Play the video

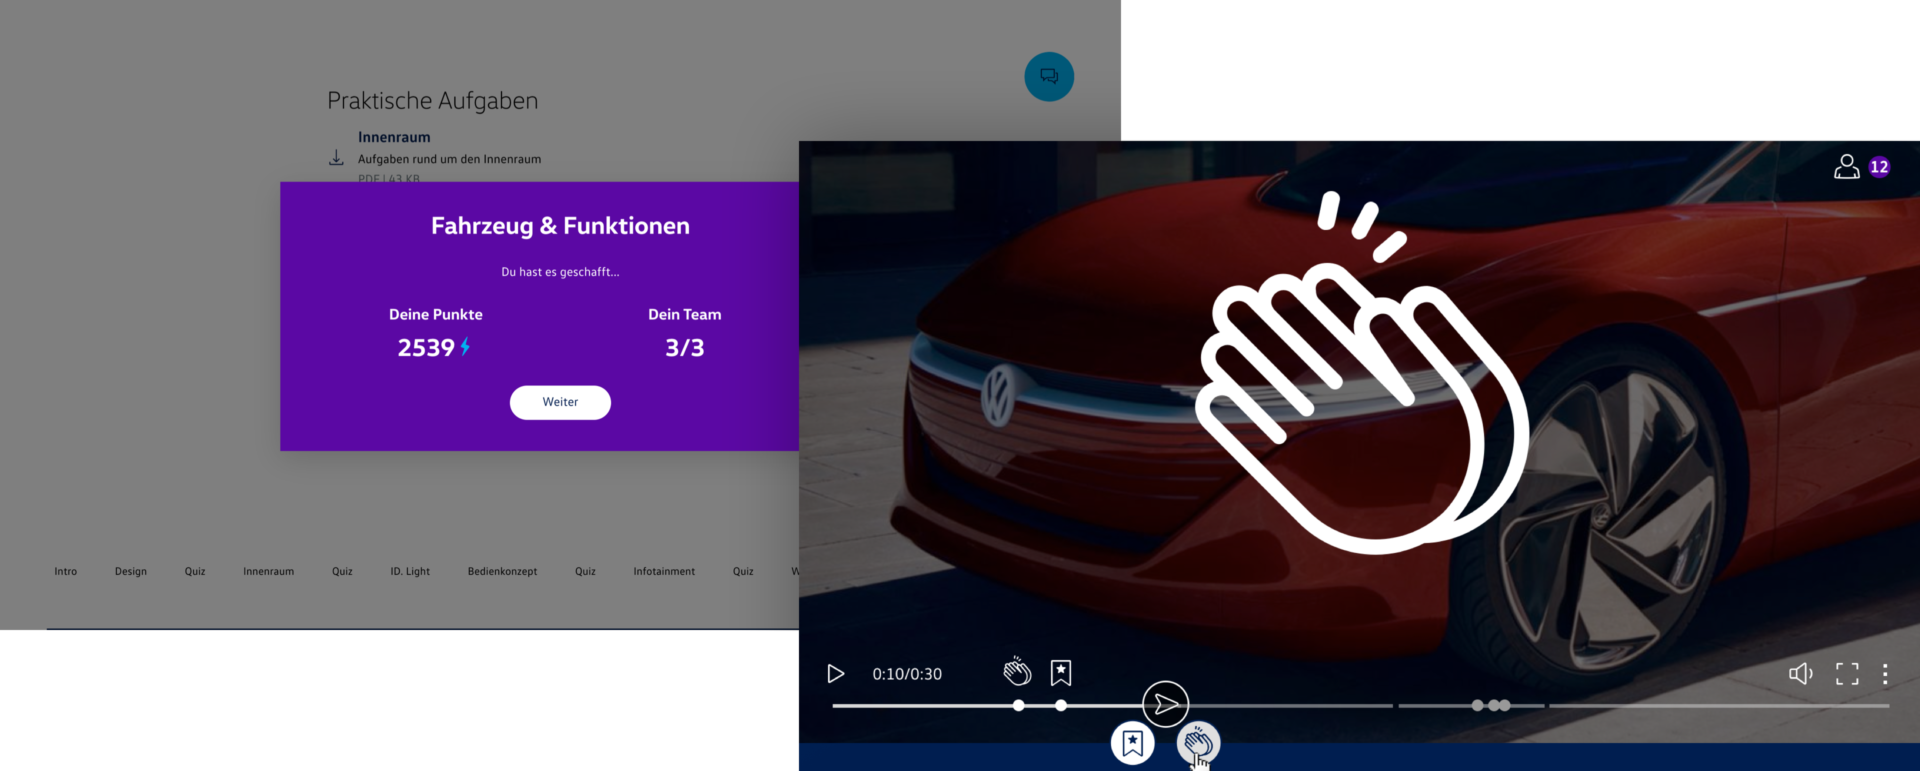click(836, 674)
